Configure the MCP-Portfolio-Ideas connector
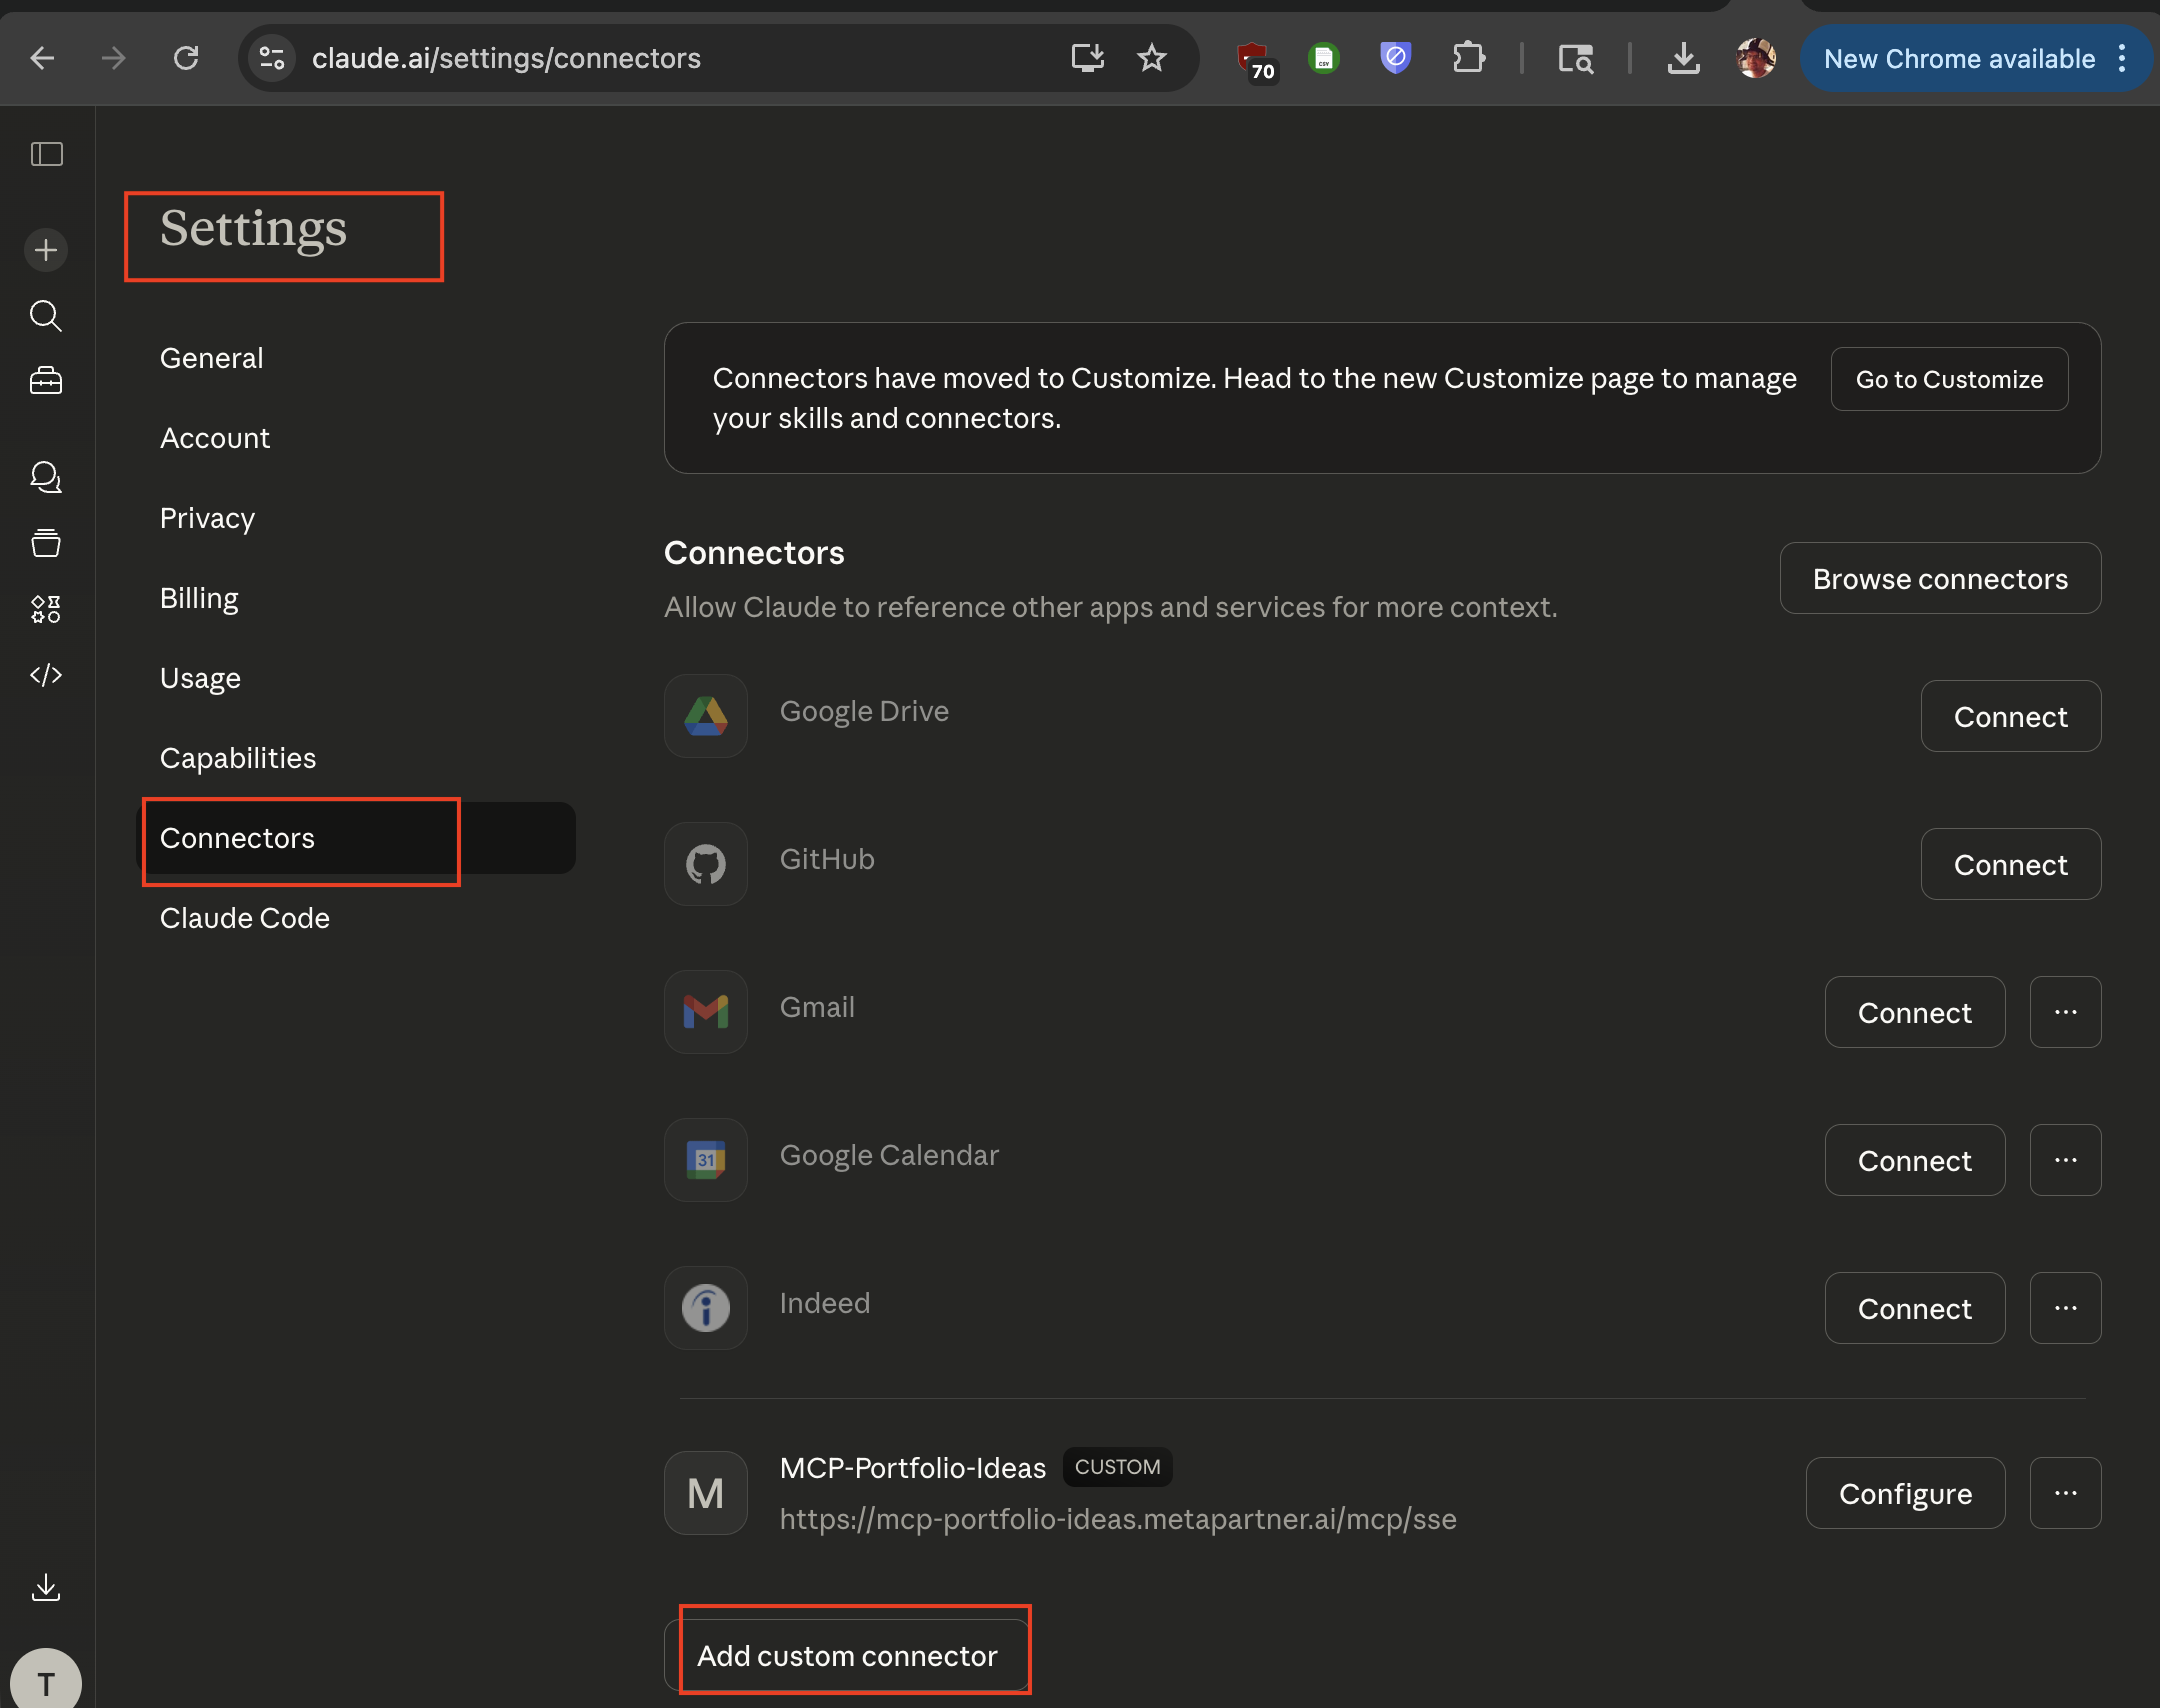This screenshot has height=1708, width=2160. point(1905,1493)
